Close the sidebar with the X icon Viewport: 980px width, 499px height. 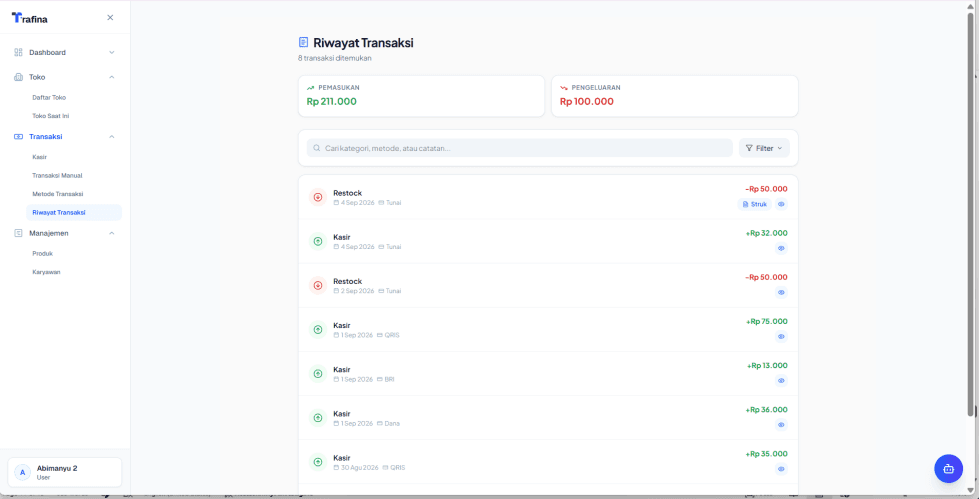110,18
